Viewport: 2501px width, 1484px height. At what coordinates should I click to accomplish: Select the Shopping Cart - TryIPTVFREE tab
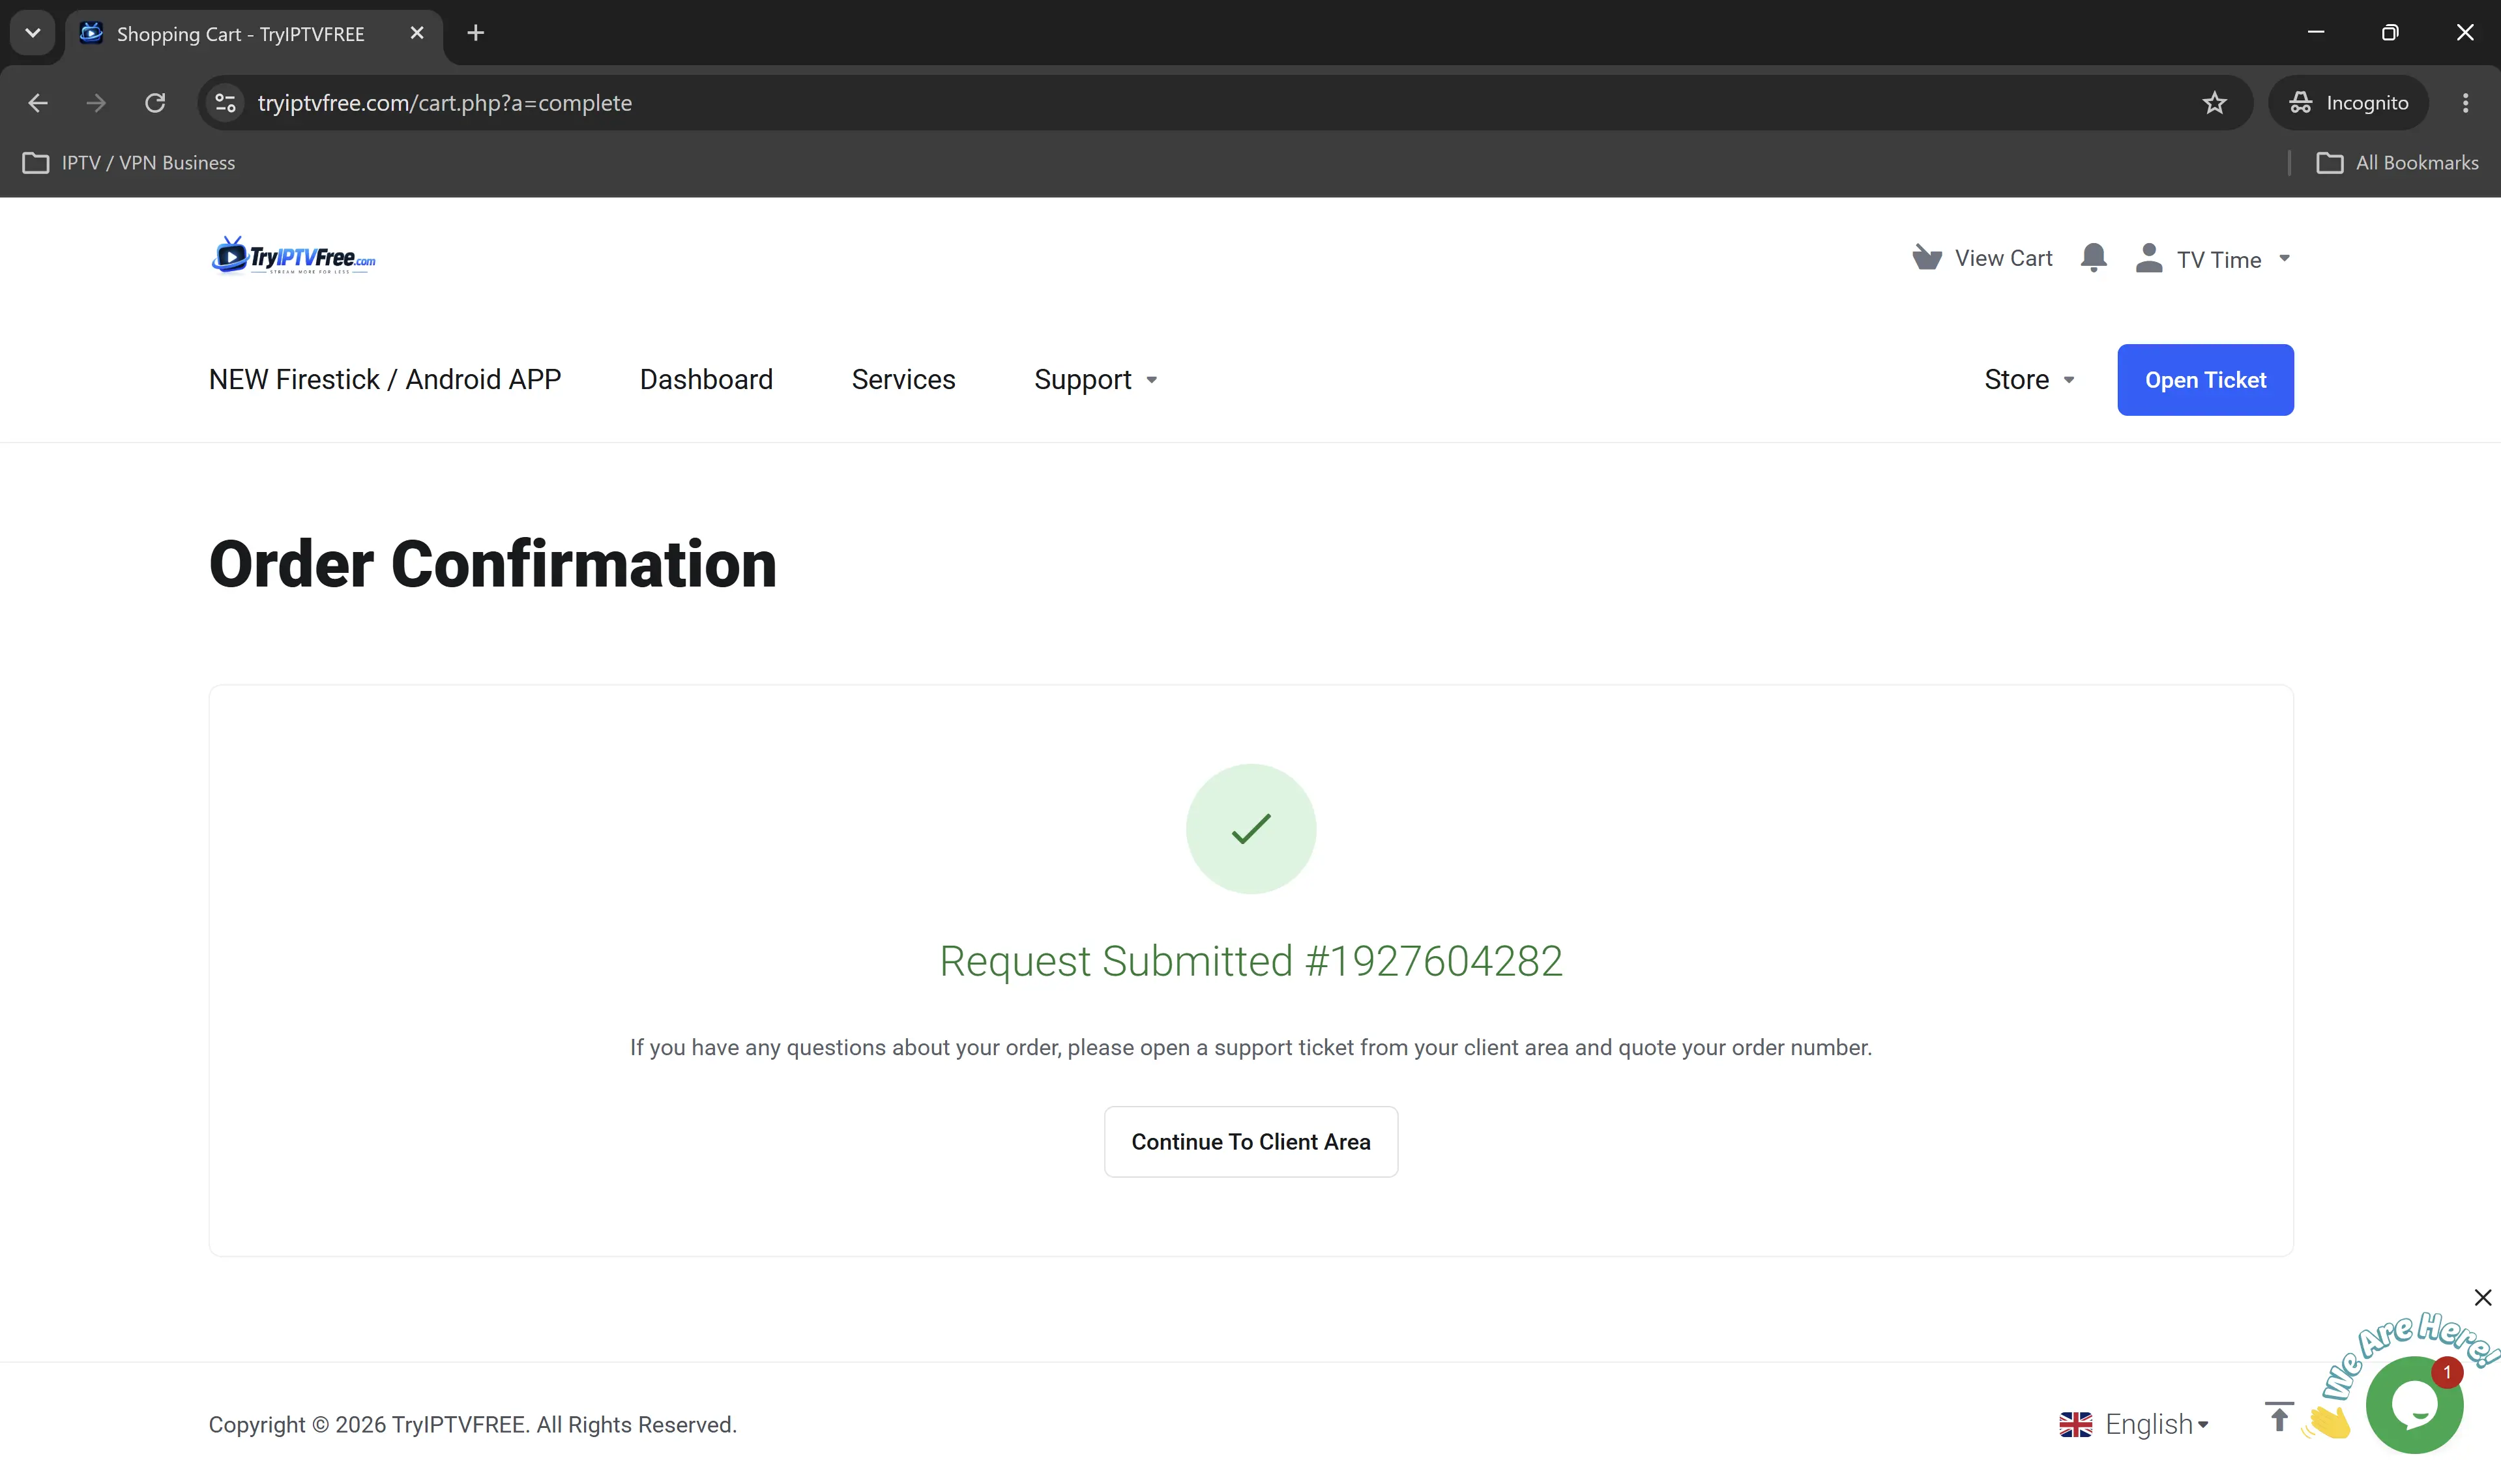tap(255, 34)
